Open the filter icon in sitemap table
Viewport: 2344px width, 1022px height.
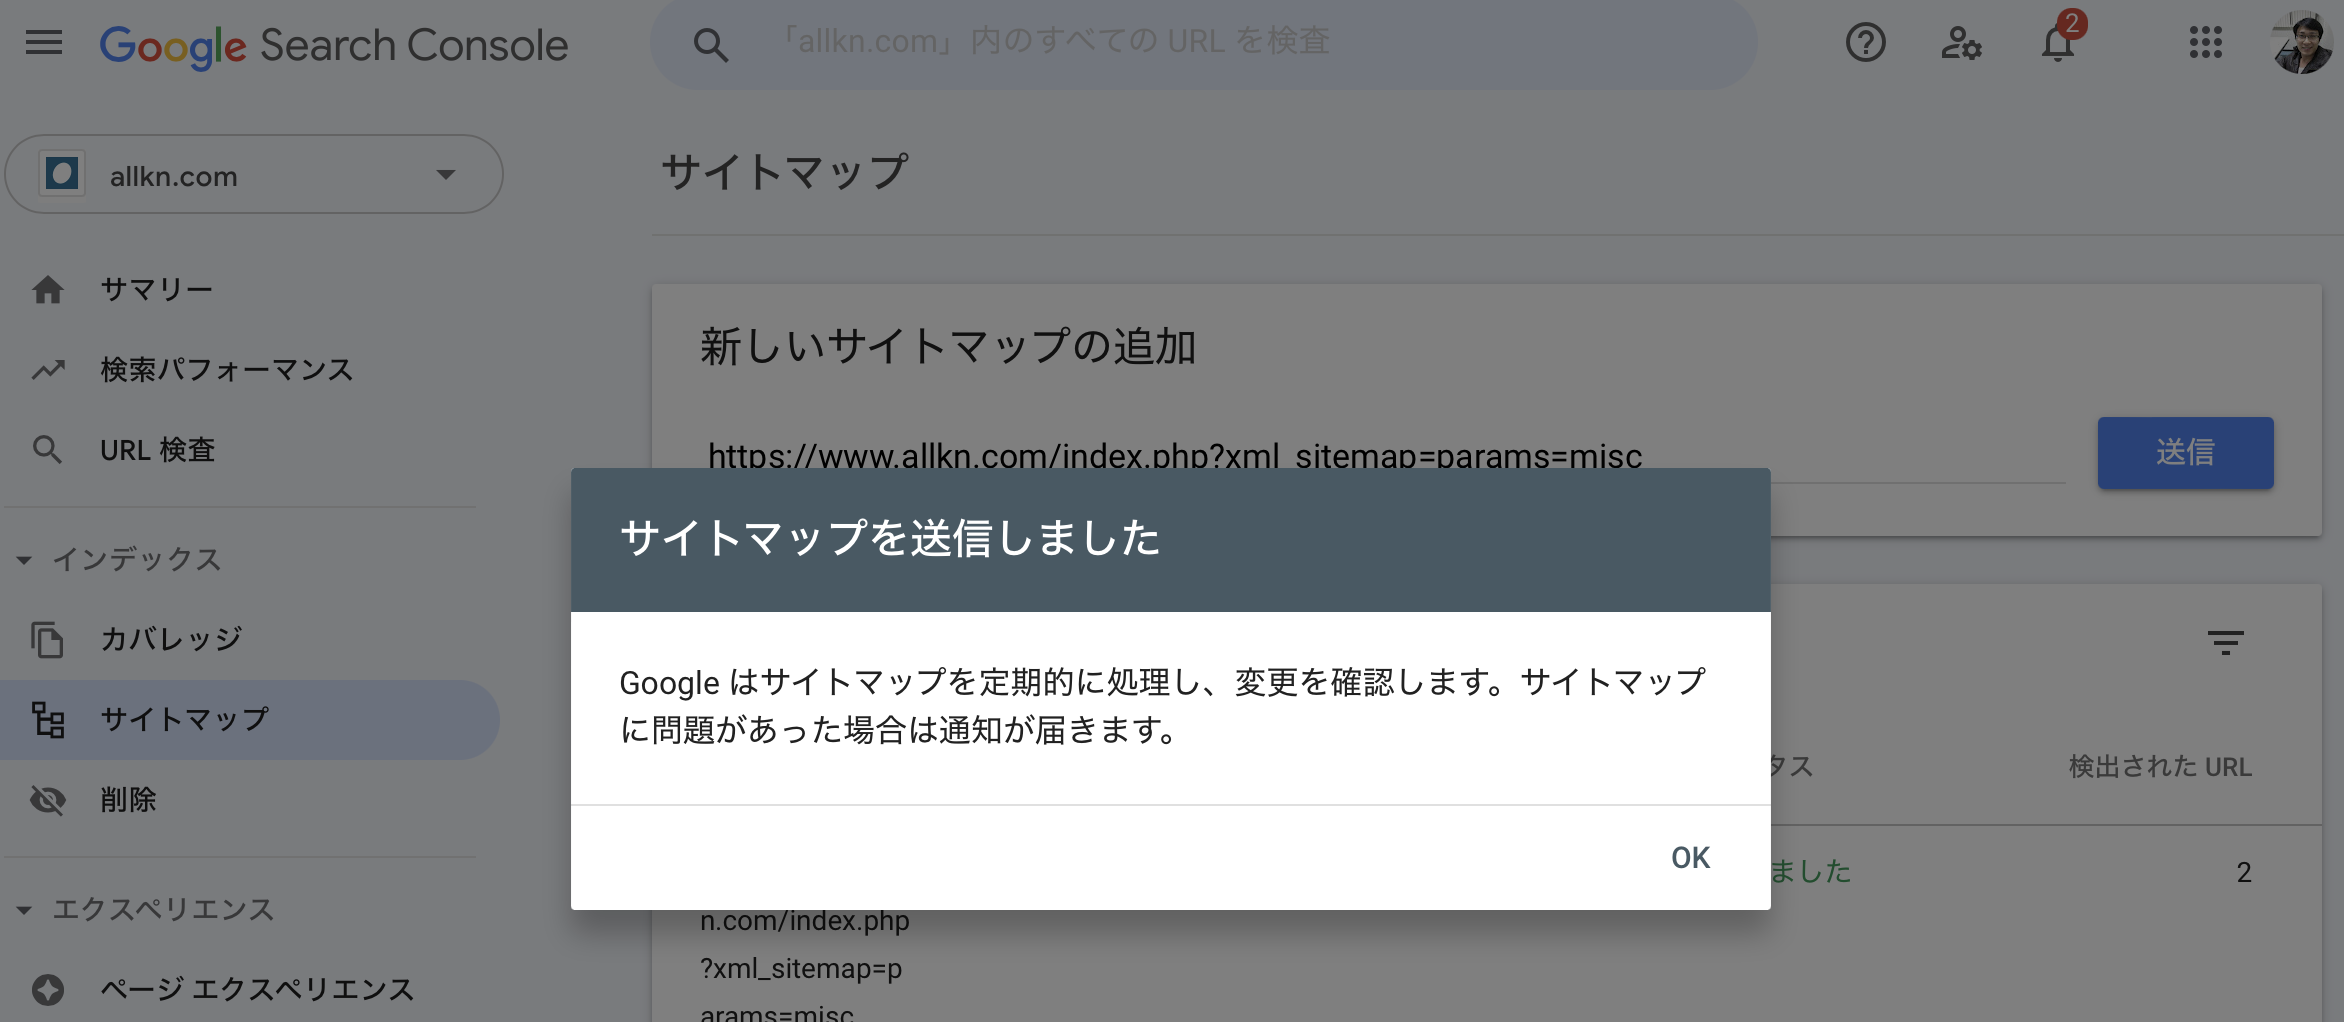click(2225, 642)
